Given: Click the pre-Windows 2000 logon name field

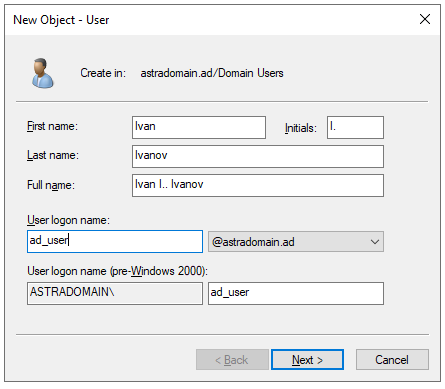Looking at the screenshot, I should click(x=296, y=293).
